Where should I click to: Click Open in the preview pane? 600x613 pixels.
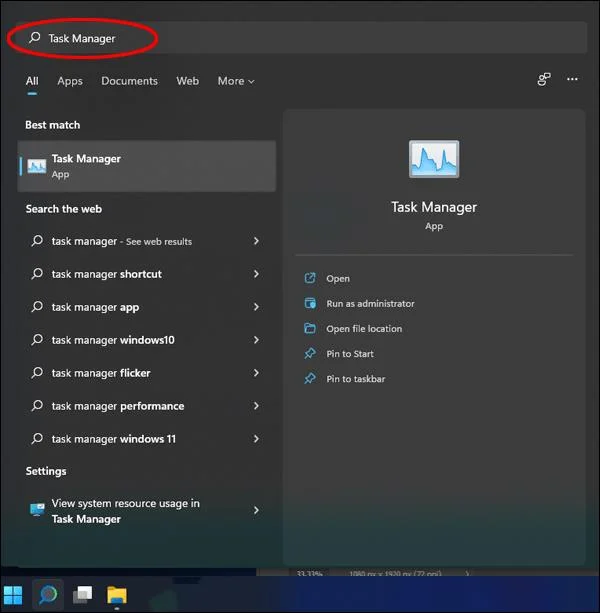pyautogui.click(x=338, y=279)
